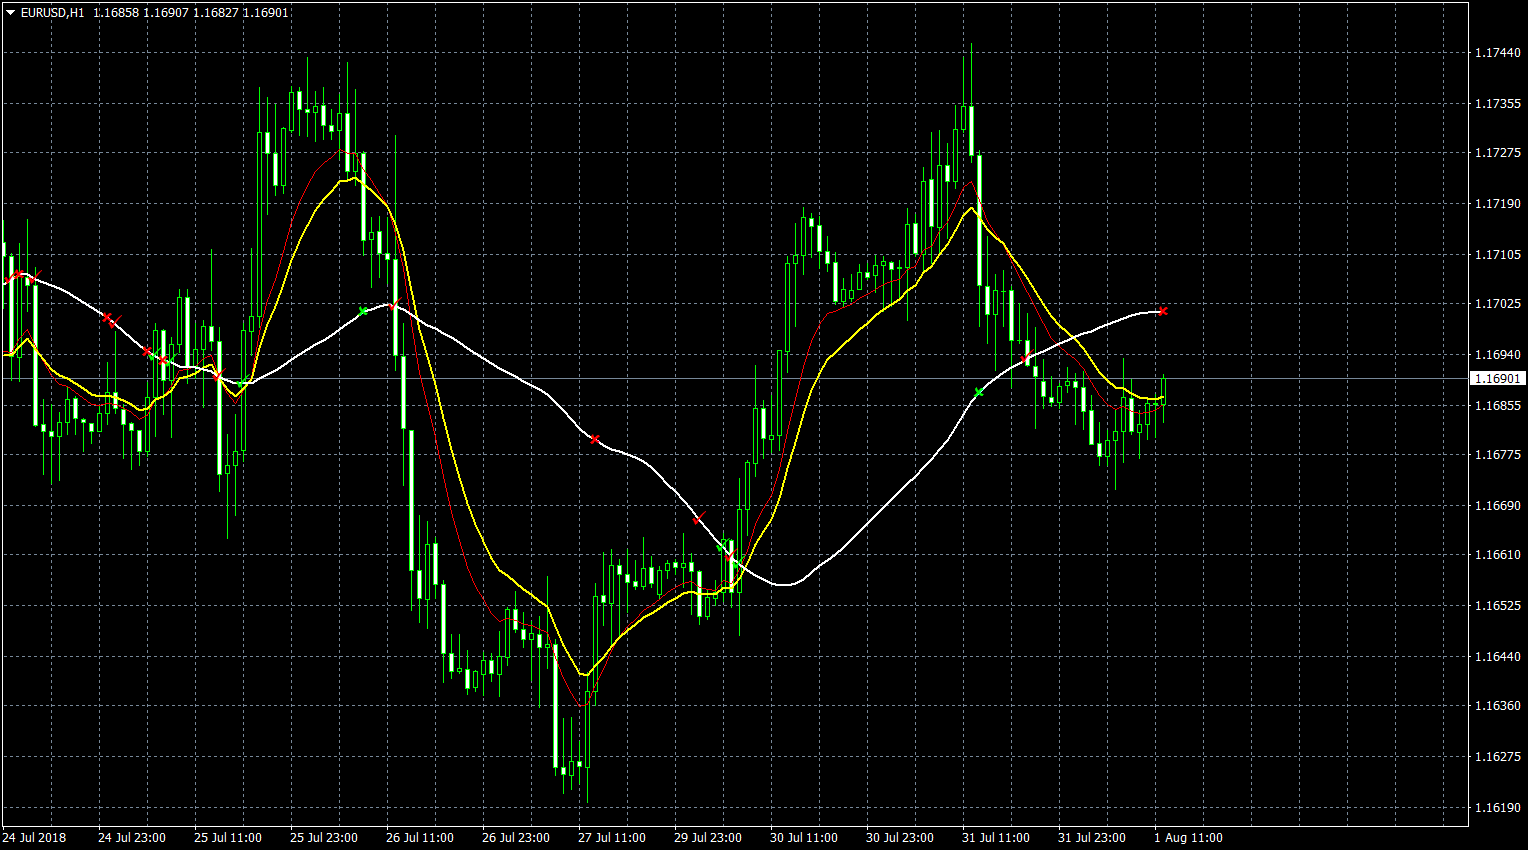Click the 30 Jul 23:00 time label
This screenshot has width=1528, height=850.
point(900,838)
